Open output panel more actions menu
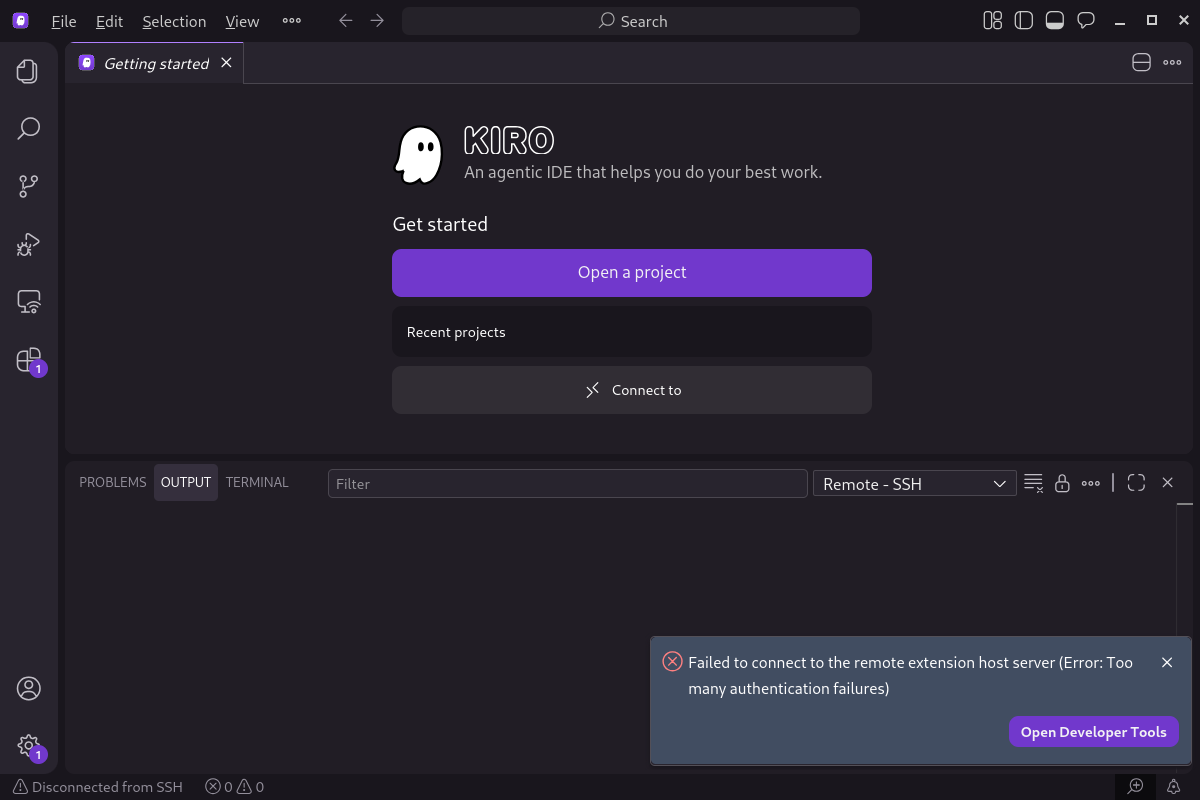Viewport: 1200px width, 800px height. point(1091,483)
